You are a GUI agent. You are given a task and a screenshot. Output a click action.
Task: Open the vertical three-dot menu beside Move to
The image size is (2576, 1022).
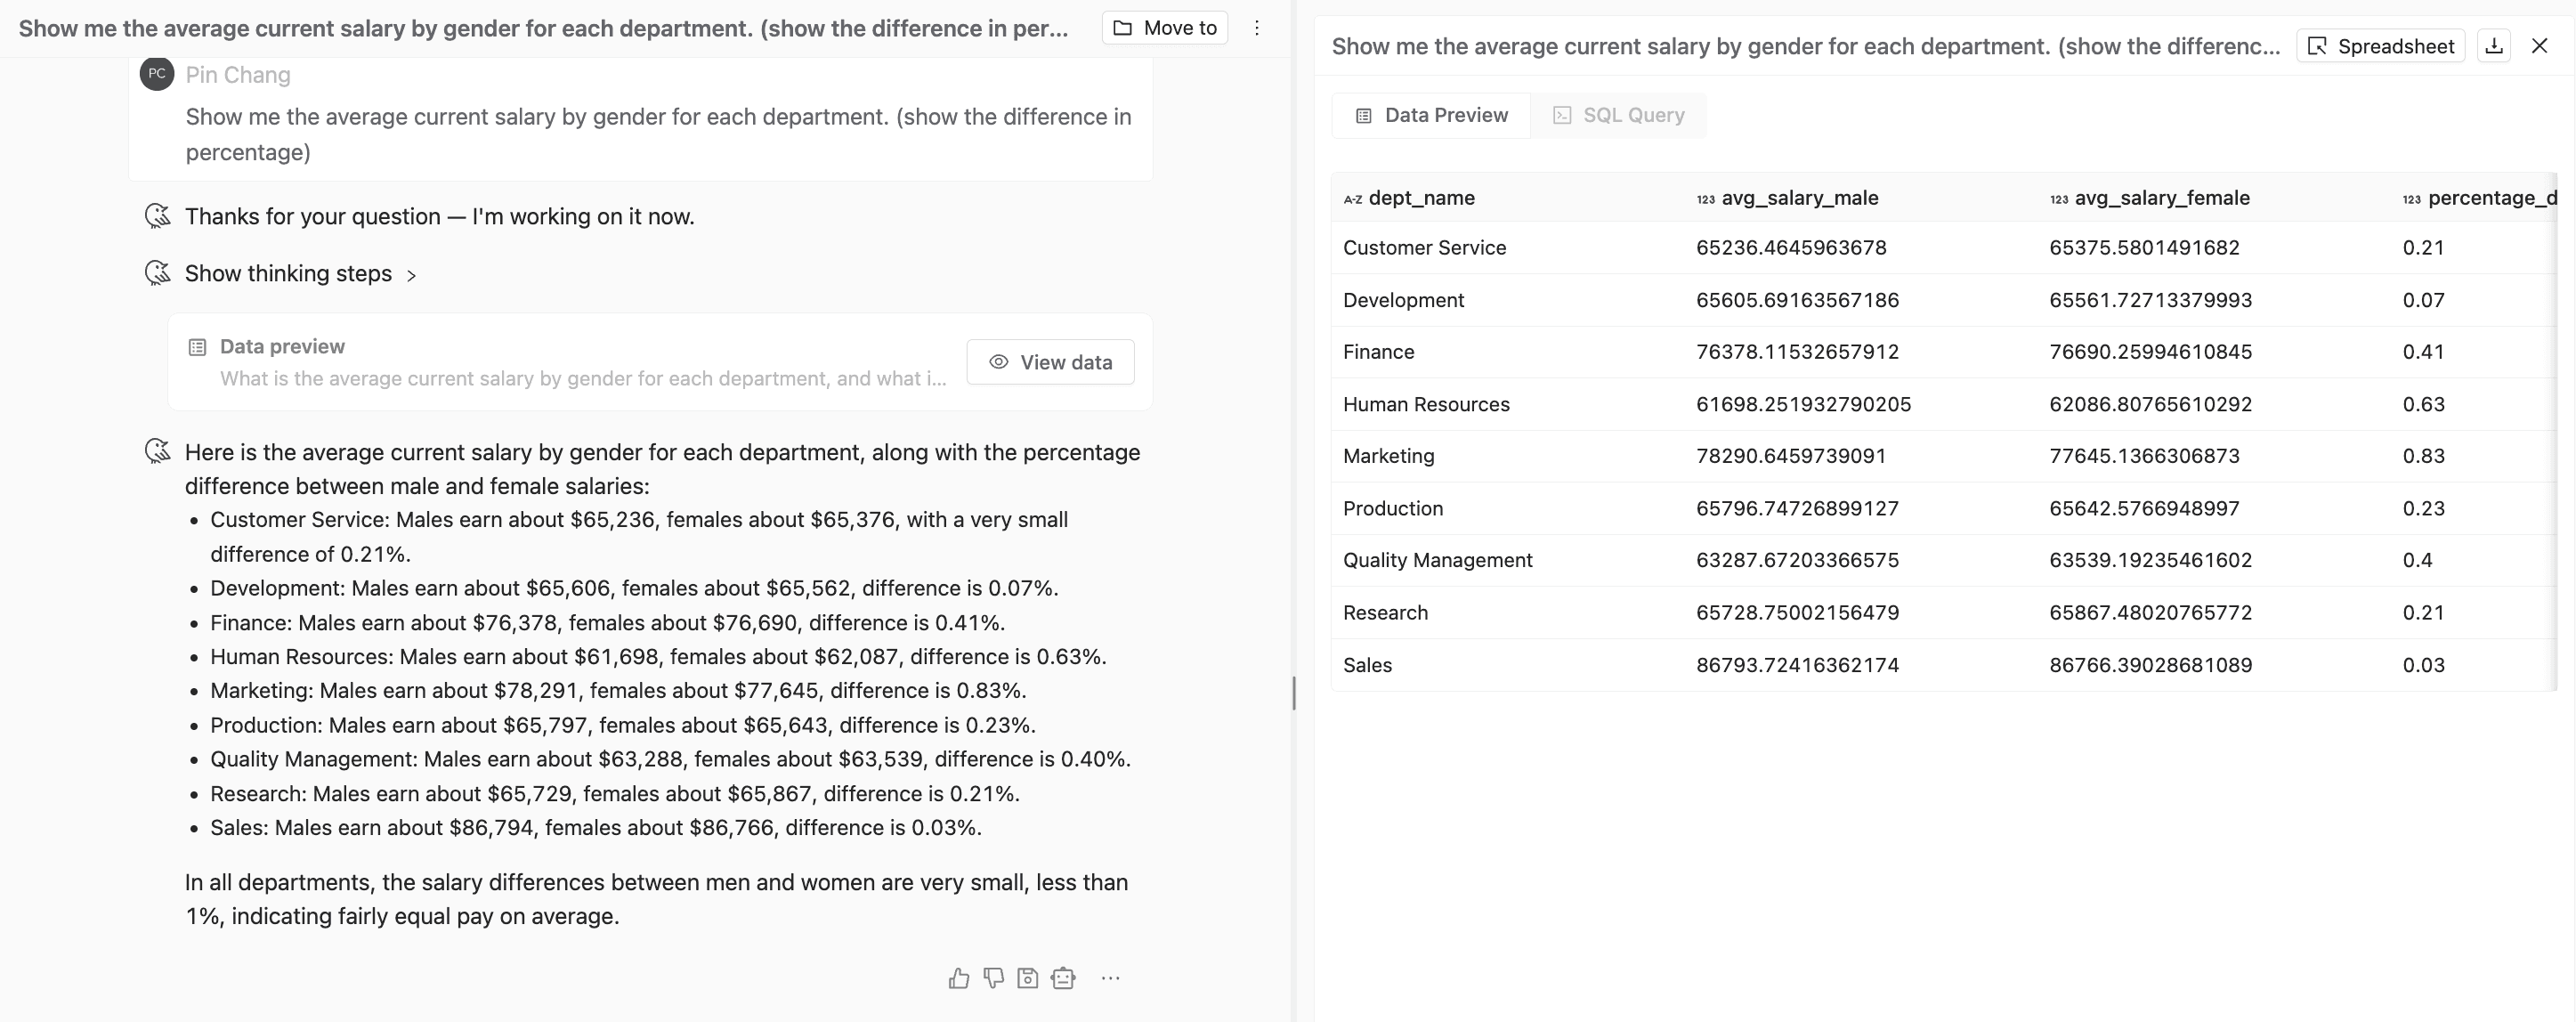coord(1257,28)
